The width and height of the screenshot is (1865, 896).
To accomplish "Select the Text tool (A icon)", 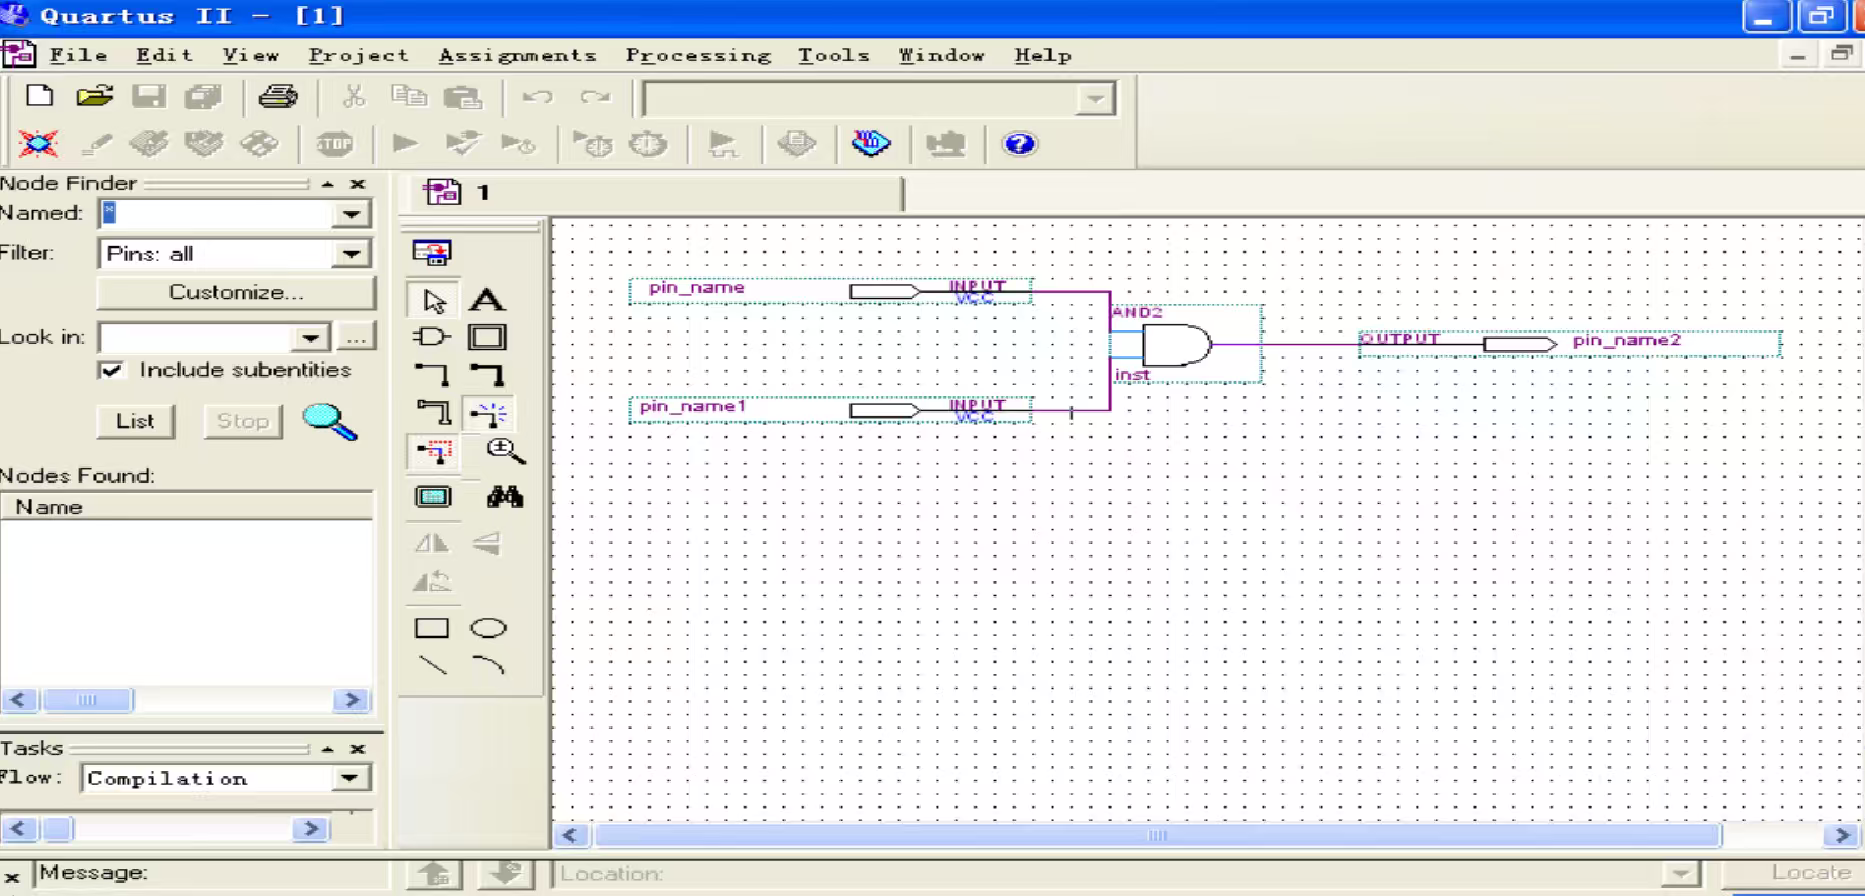I will [487, 300].
